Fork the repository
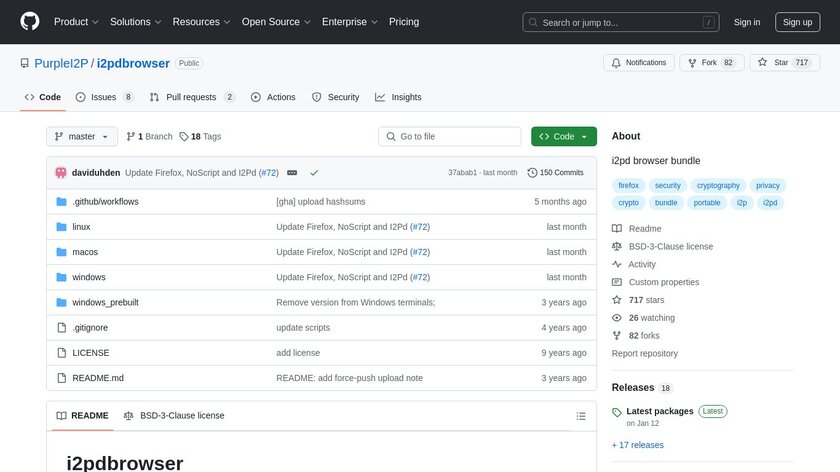 point(710,63)
